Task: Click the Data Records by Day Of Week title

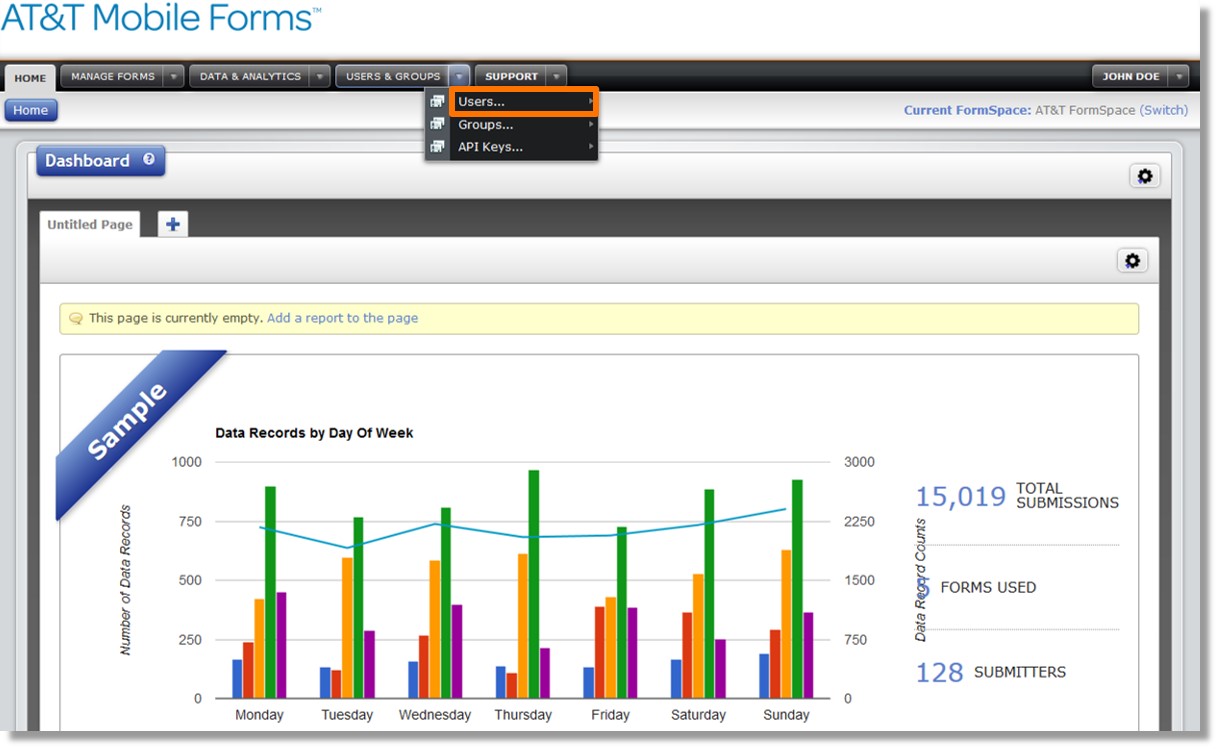Action: coord(314,433)
